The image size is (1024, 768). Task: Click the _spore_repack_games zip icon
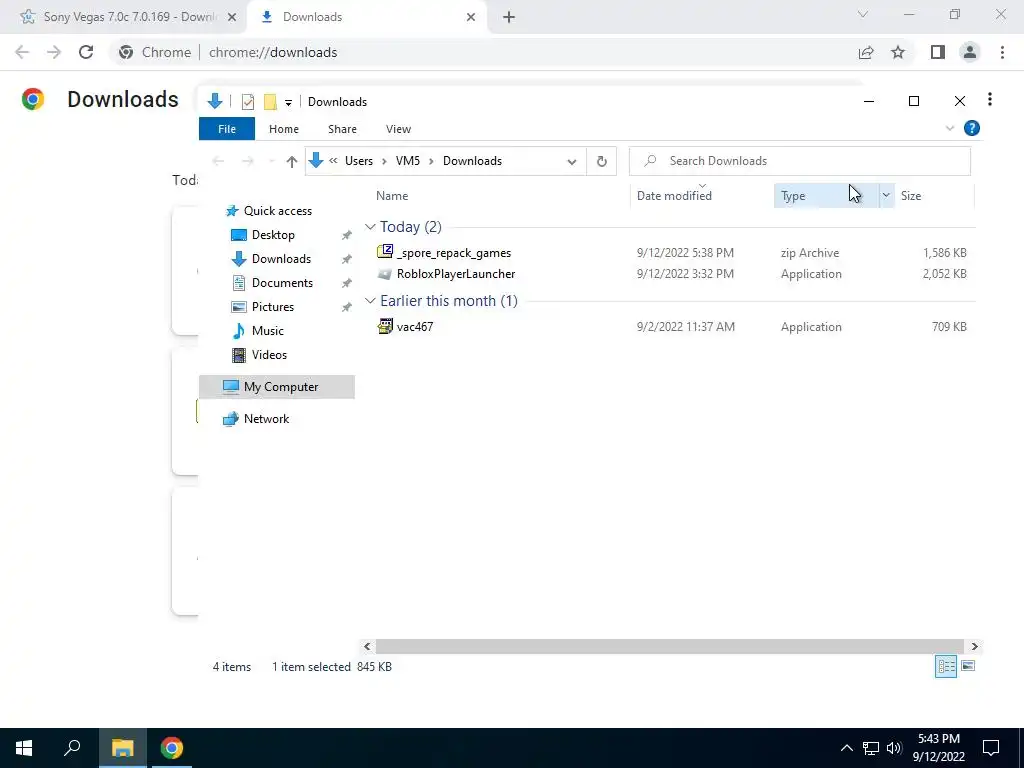point(385,251)
